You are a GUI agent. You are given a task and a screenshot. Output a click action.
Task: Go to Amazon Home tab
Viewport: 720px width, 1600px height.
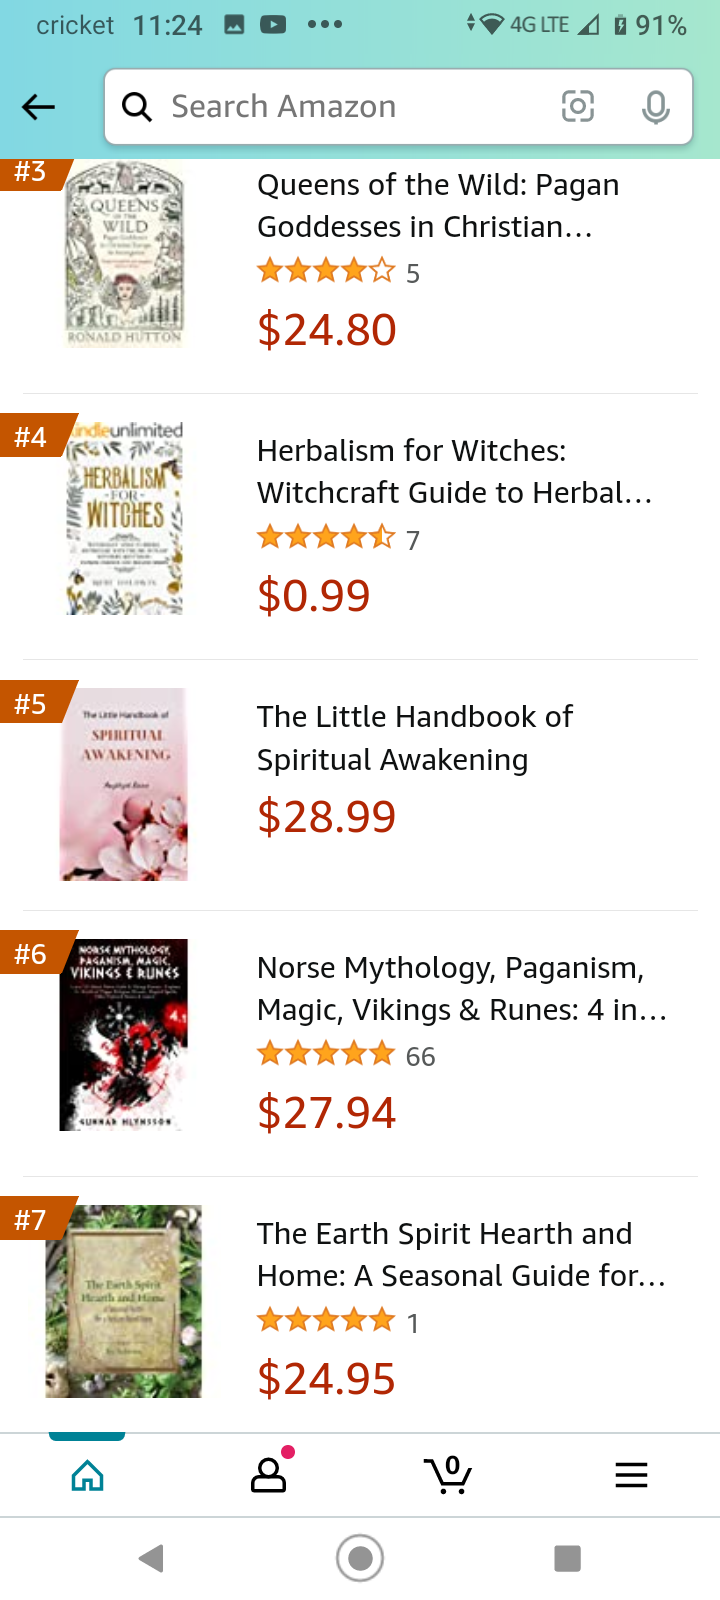87,1475
